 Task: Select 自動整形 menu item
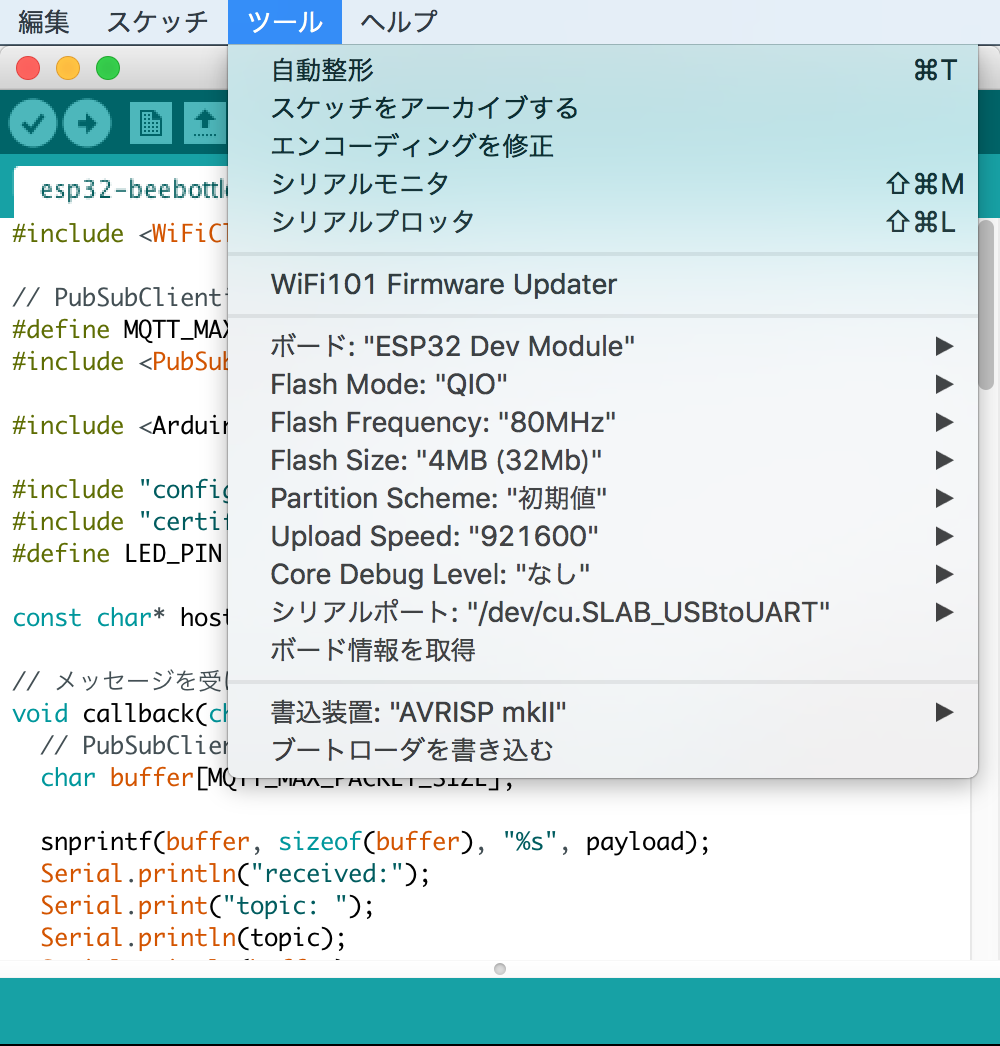coord(603,70)
